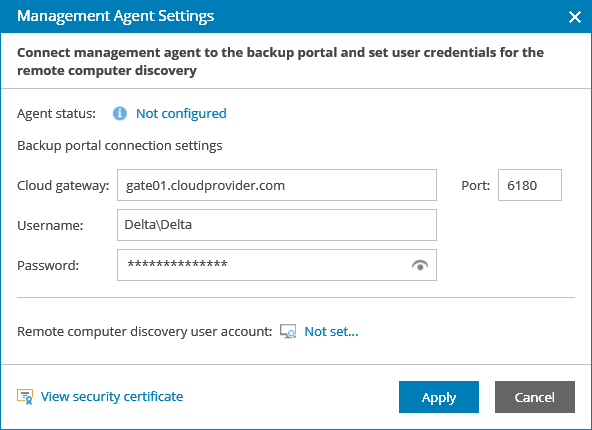Open the Not configured status link

pyautogui.click(x=181, y=113)
